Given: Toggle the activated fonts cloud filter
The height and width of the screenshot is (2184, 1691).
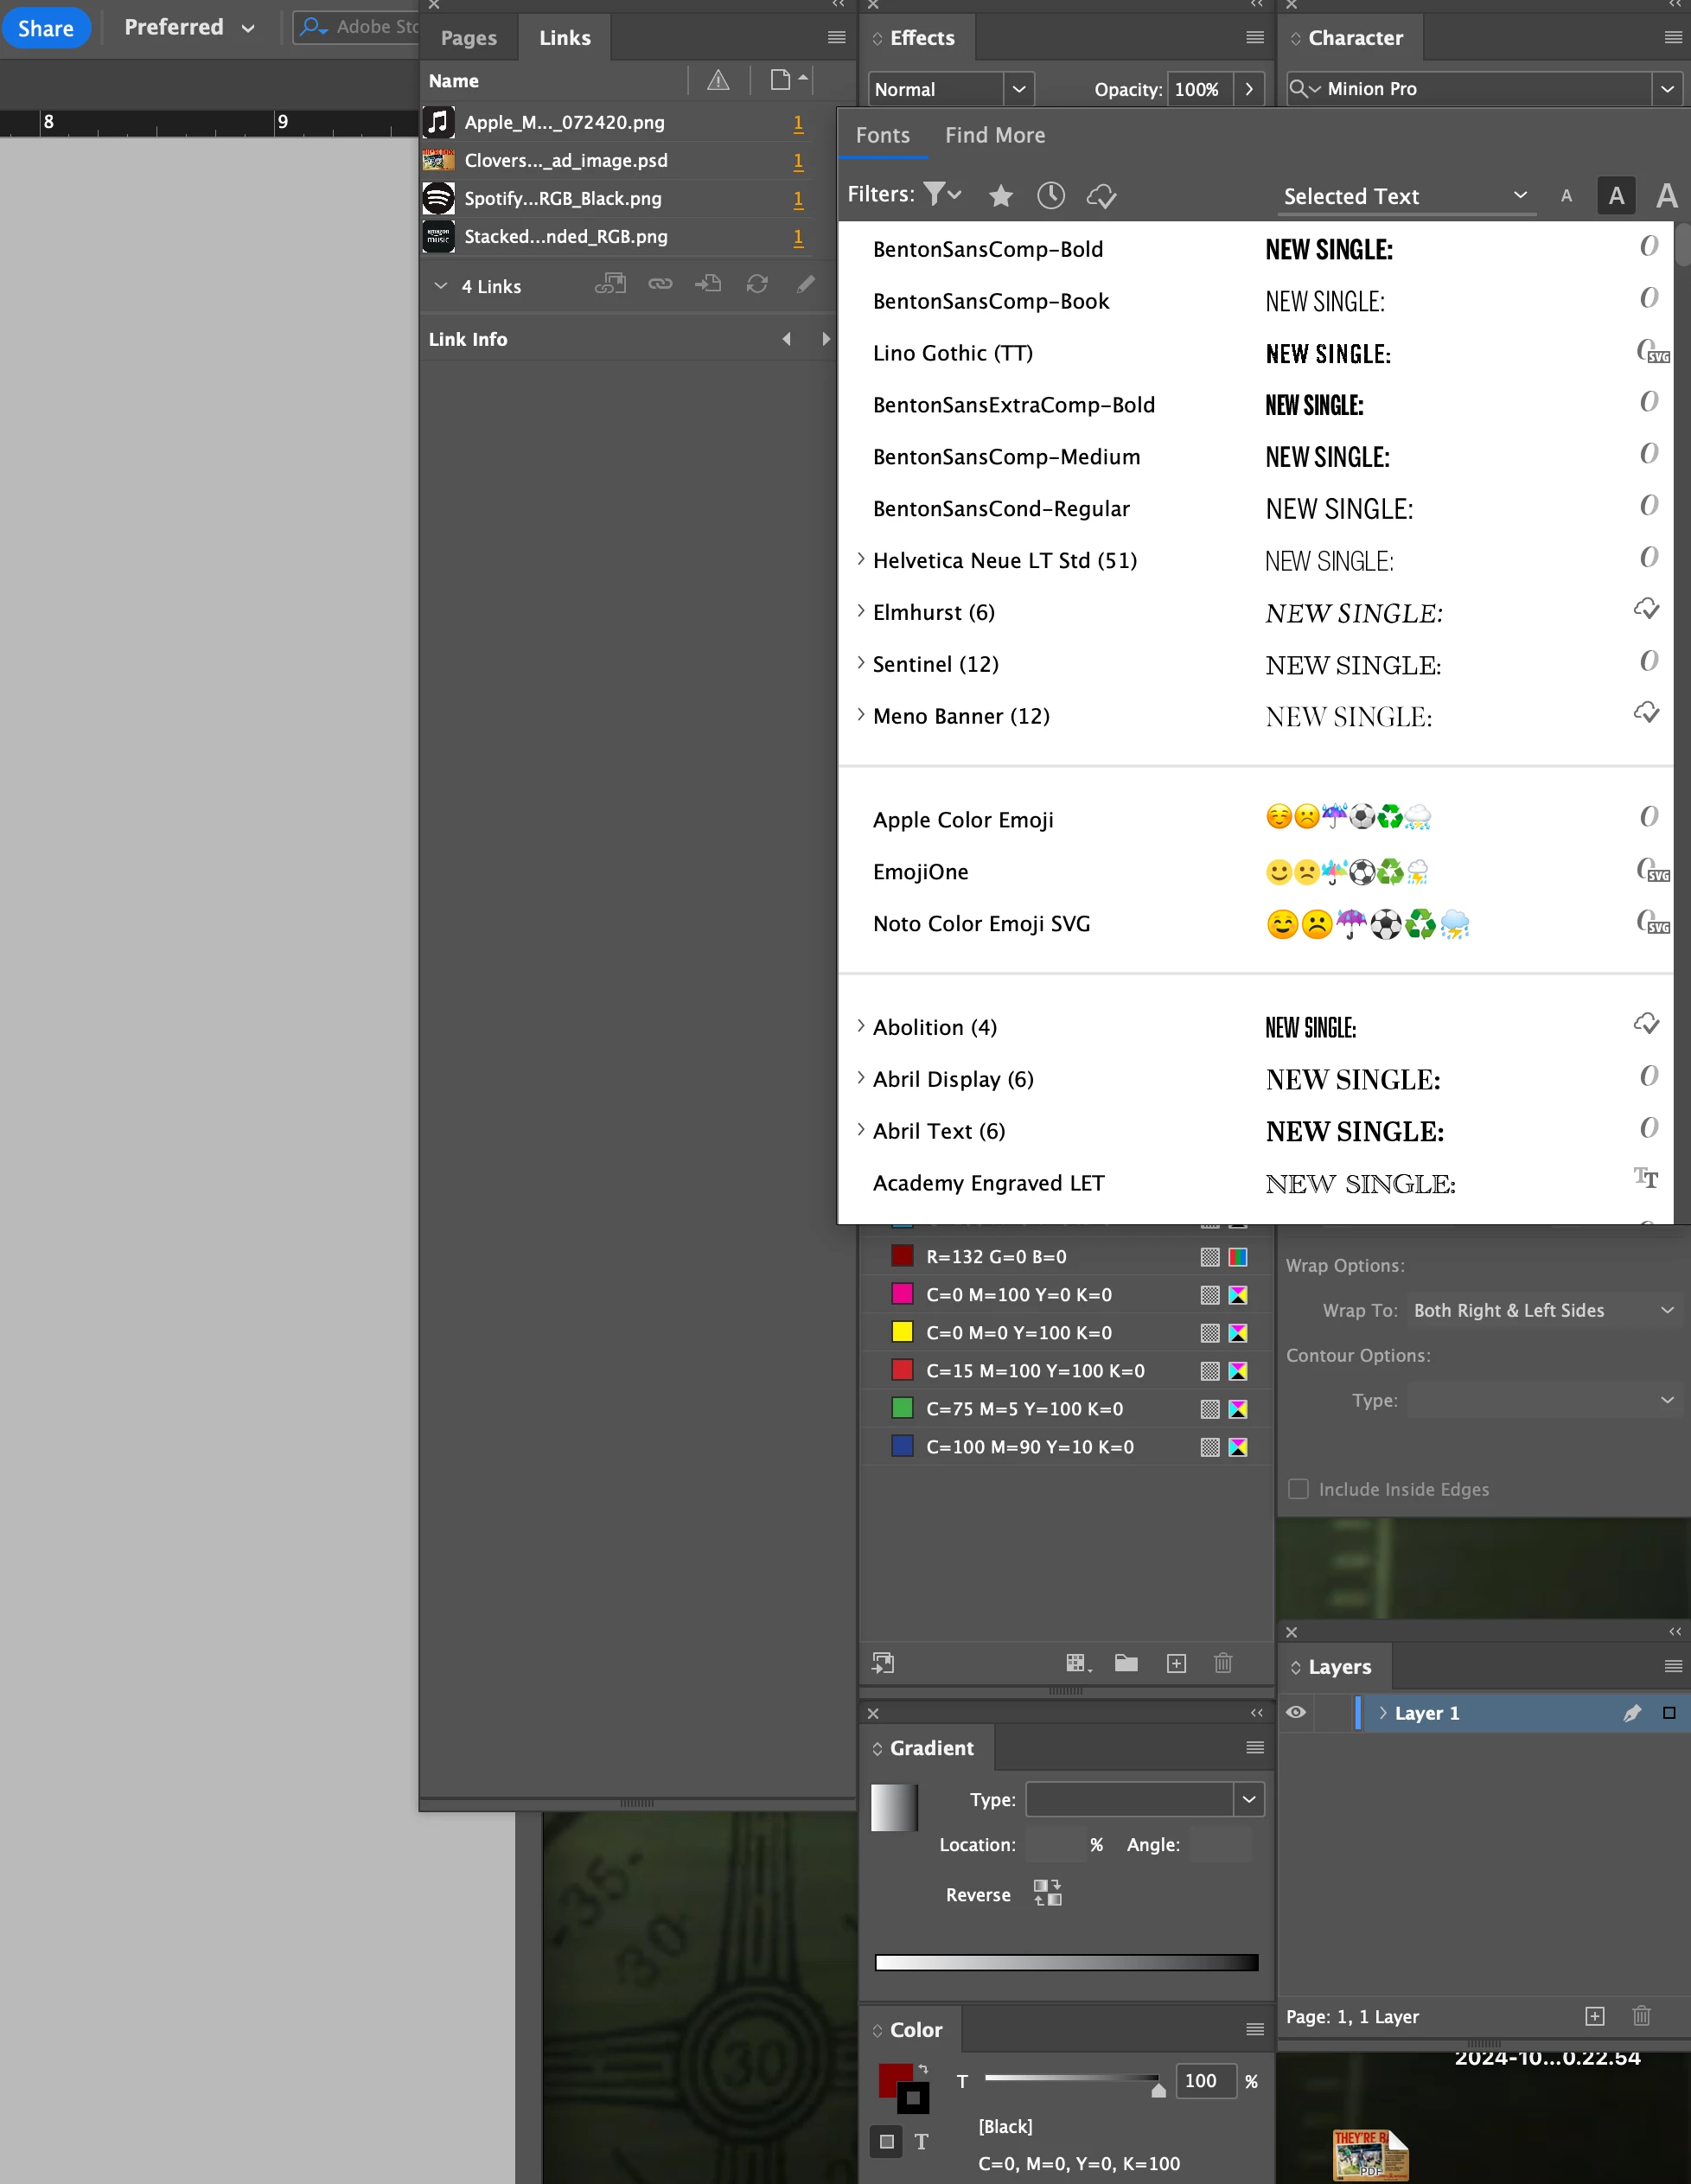Looking at the screenshot, I should [1101, 196].
